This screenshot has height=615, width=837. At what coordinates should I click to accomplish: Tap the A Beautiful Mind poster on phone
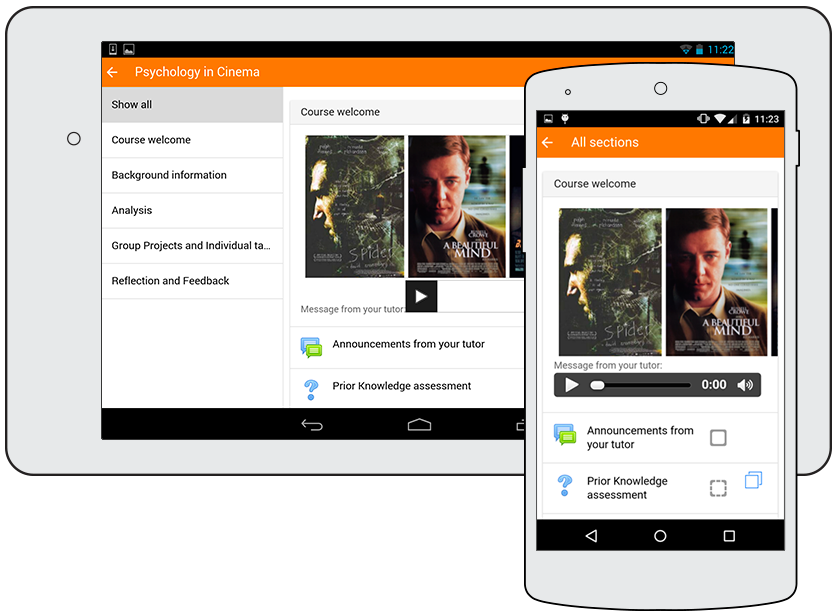point(716,282)
